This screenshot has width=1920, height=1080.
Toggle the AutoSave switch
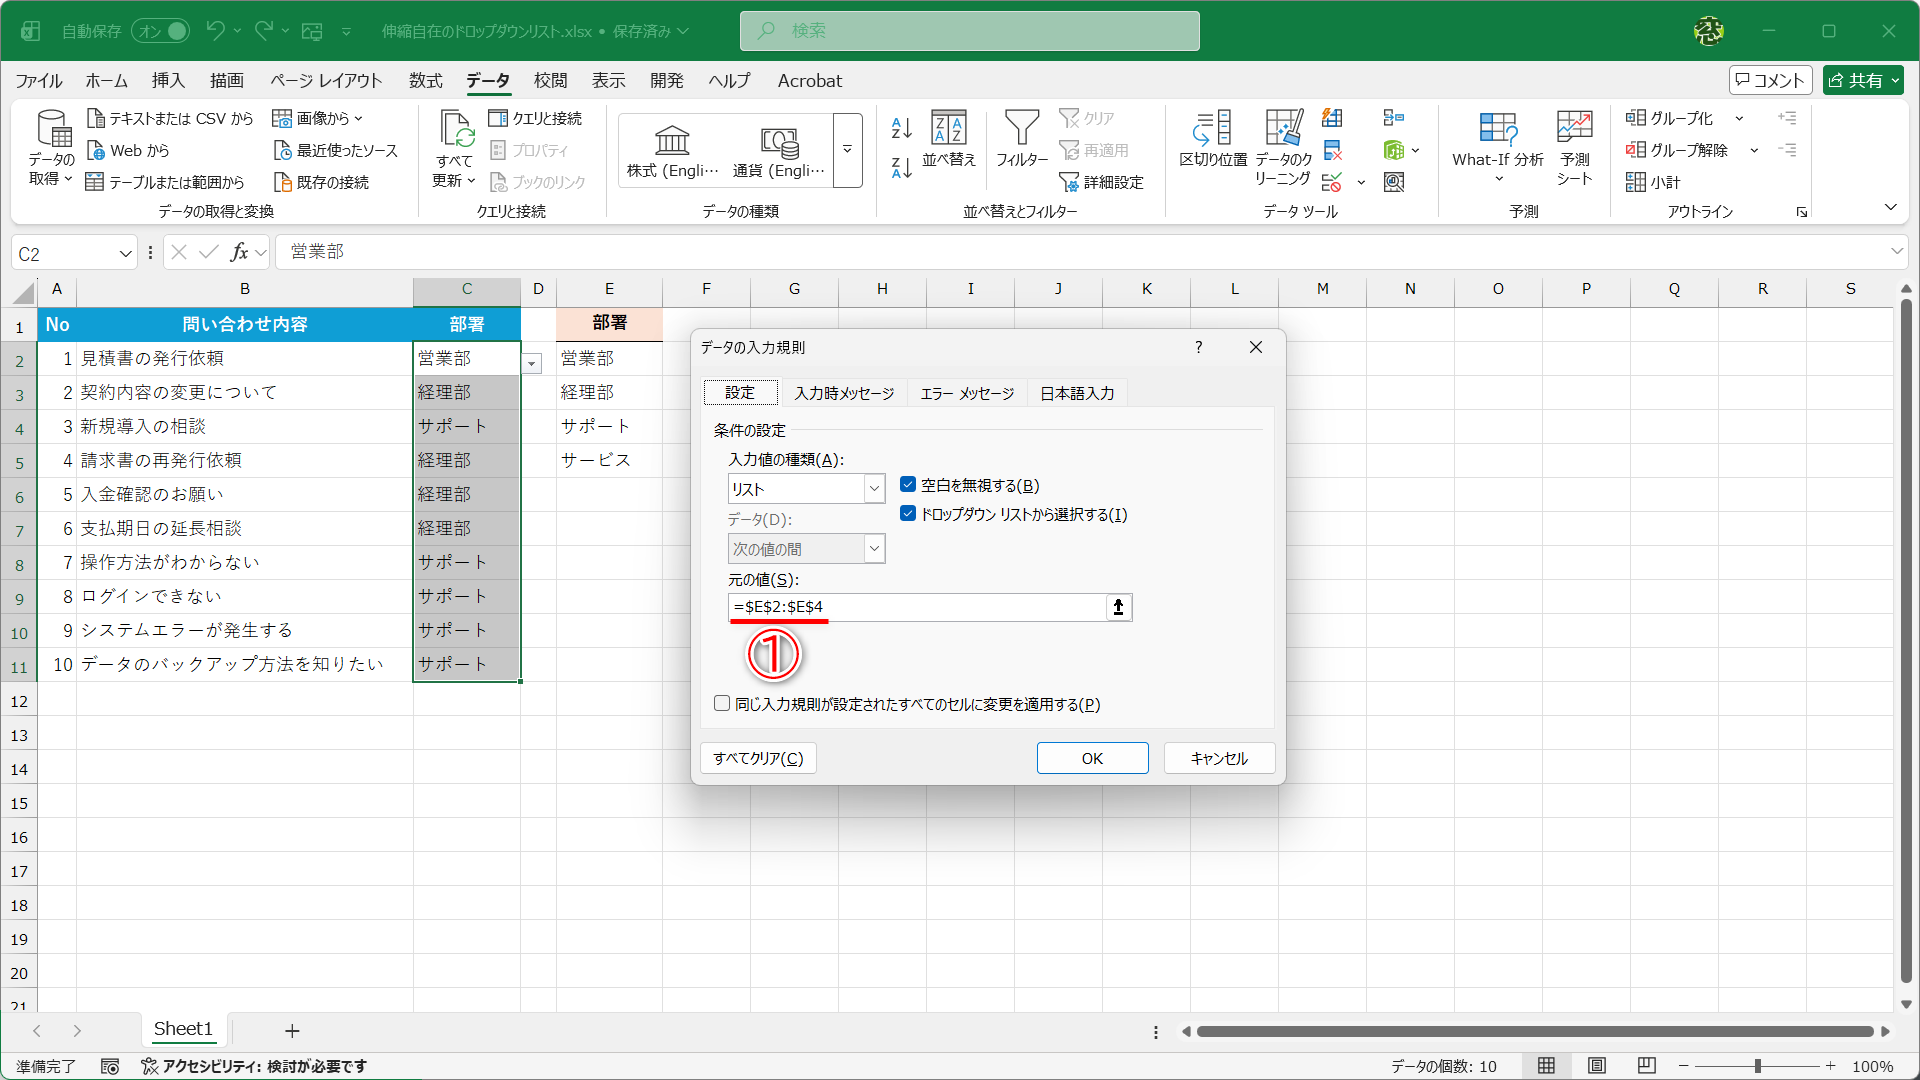click(160, 31)
